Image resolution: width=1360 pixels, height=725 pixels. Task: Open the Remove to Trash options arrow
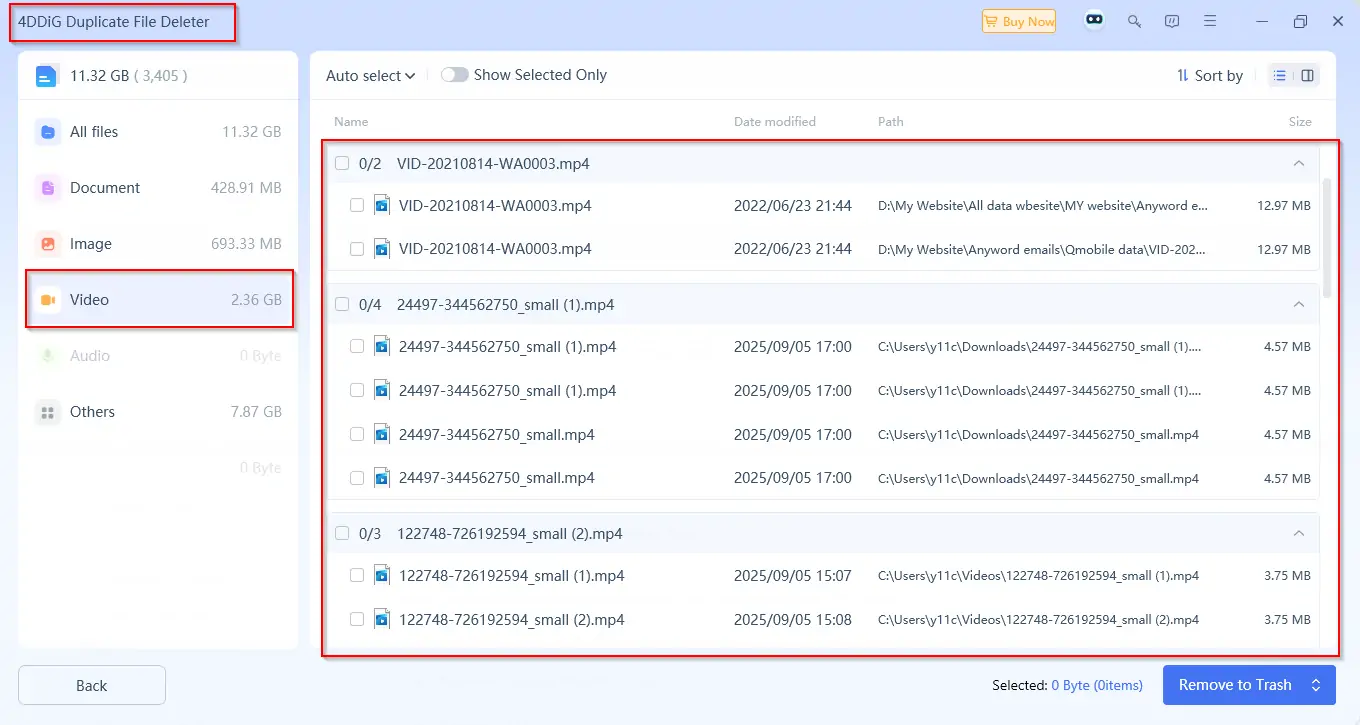[x=1316, y=685]
